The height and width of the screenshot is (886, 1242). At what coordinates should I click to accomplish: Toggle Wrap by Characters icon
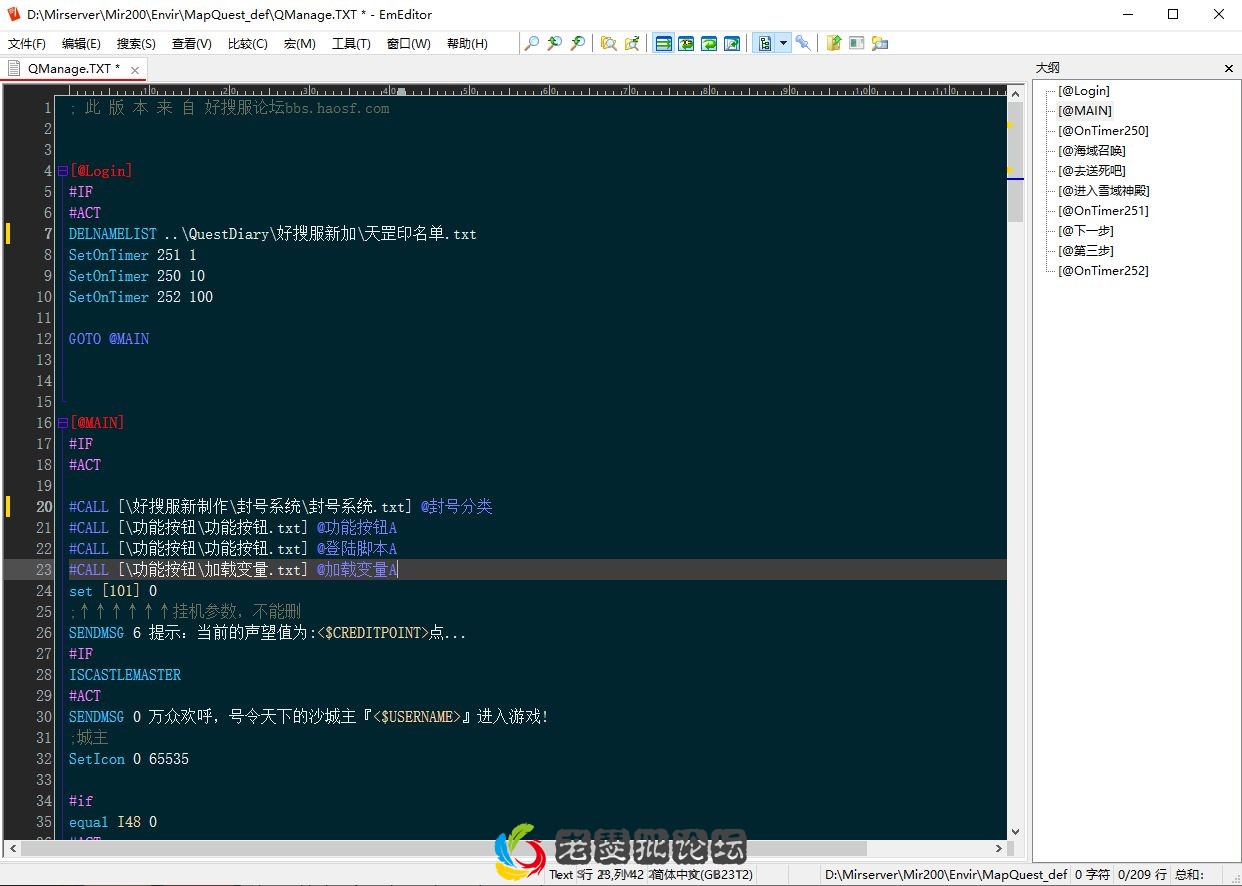coord(686,43)
